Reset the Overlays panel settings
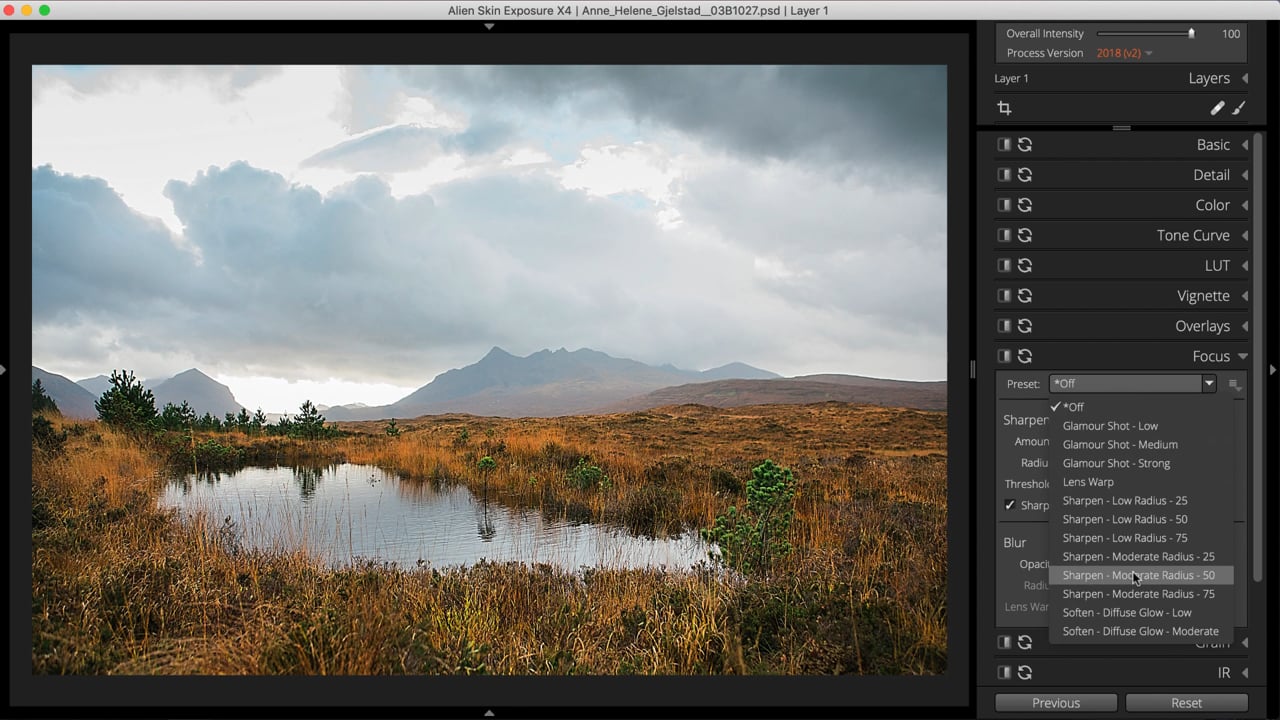The height and width of the screenshot is (720, 1280). point(1025,326)
